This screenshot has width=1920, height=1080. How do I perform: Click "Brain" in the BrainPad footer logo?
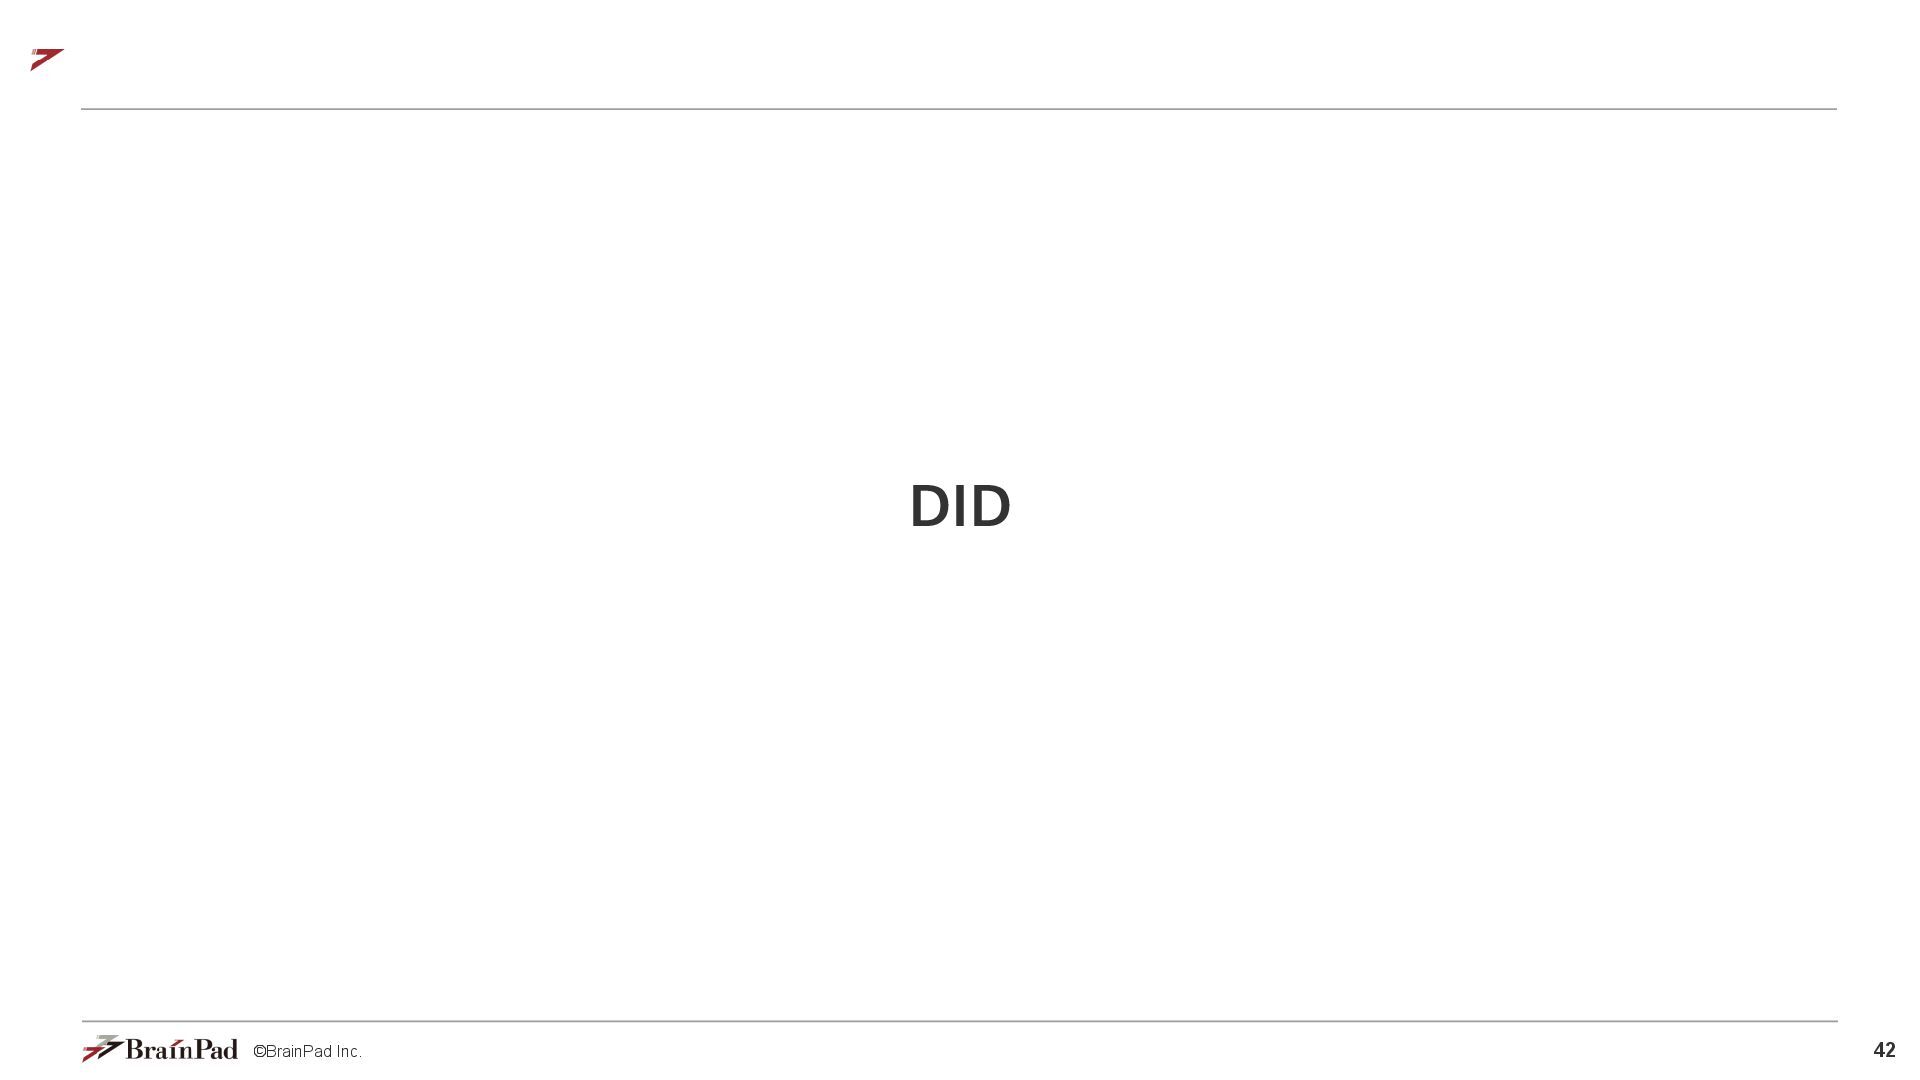(x=158, y=1049)
